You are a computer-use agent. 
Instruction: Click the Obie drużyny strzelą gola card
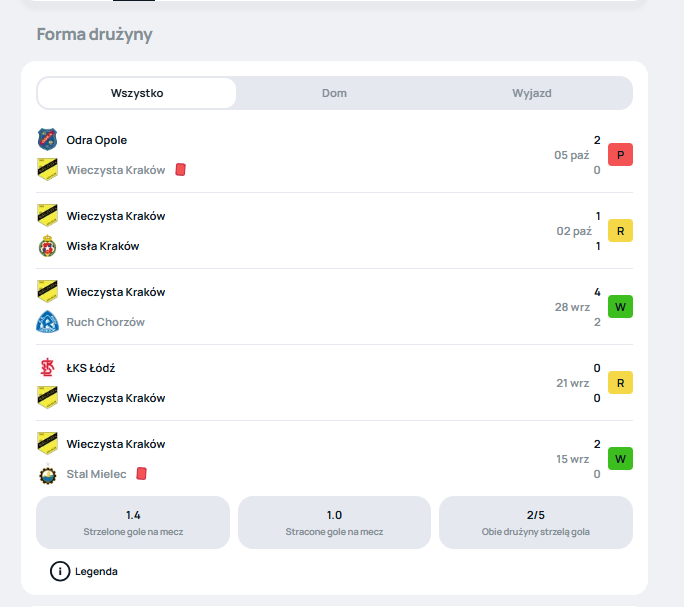click(x=536, y=522)
